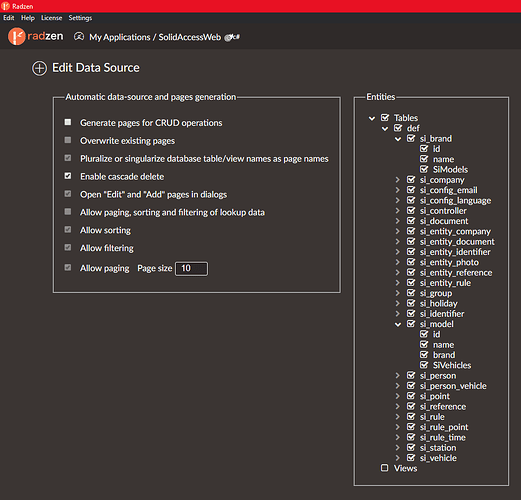Select the si_person_vehicle table label
This screenshot has height=500, width=521.
(453, 386)
